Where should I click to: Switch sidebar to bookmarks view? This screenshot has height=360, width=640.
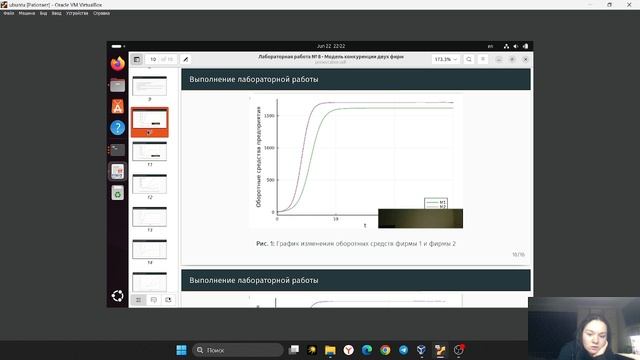pyautogui.click(x=168, y=300)
